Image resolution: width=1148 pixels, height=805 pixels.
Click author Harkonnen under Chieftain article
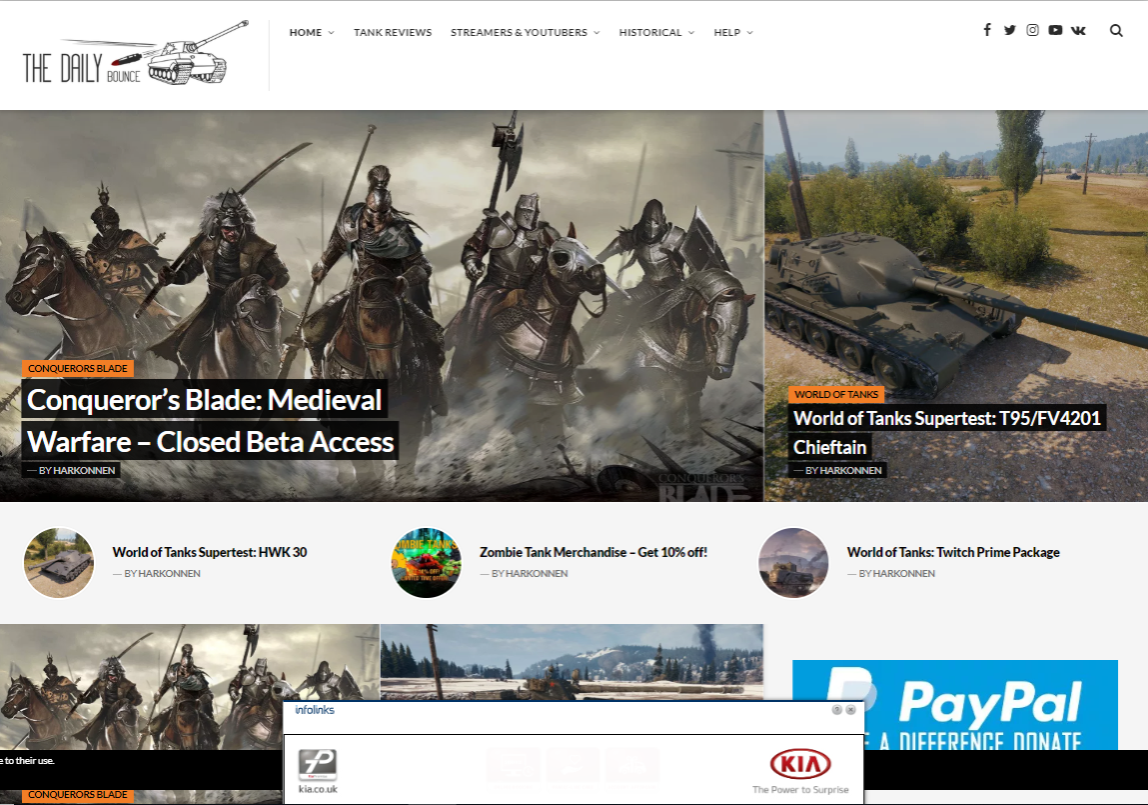tap(851, 471)
